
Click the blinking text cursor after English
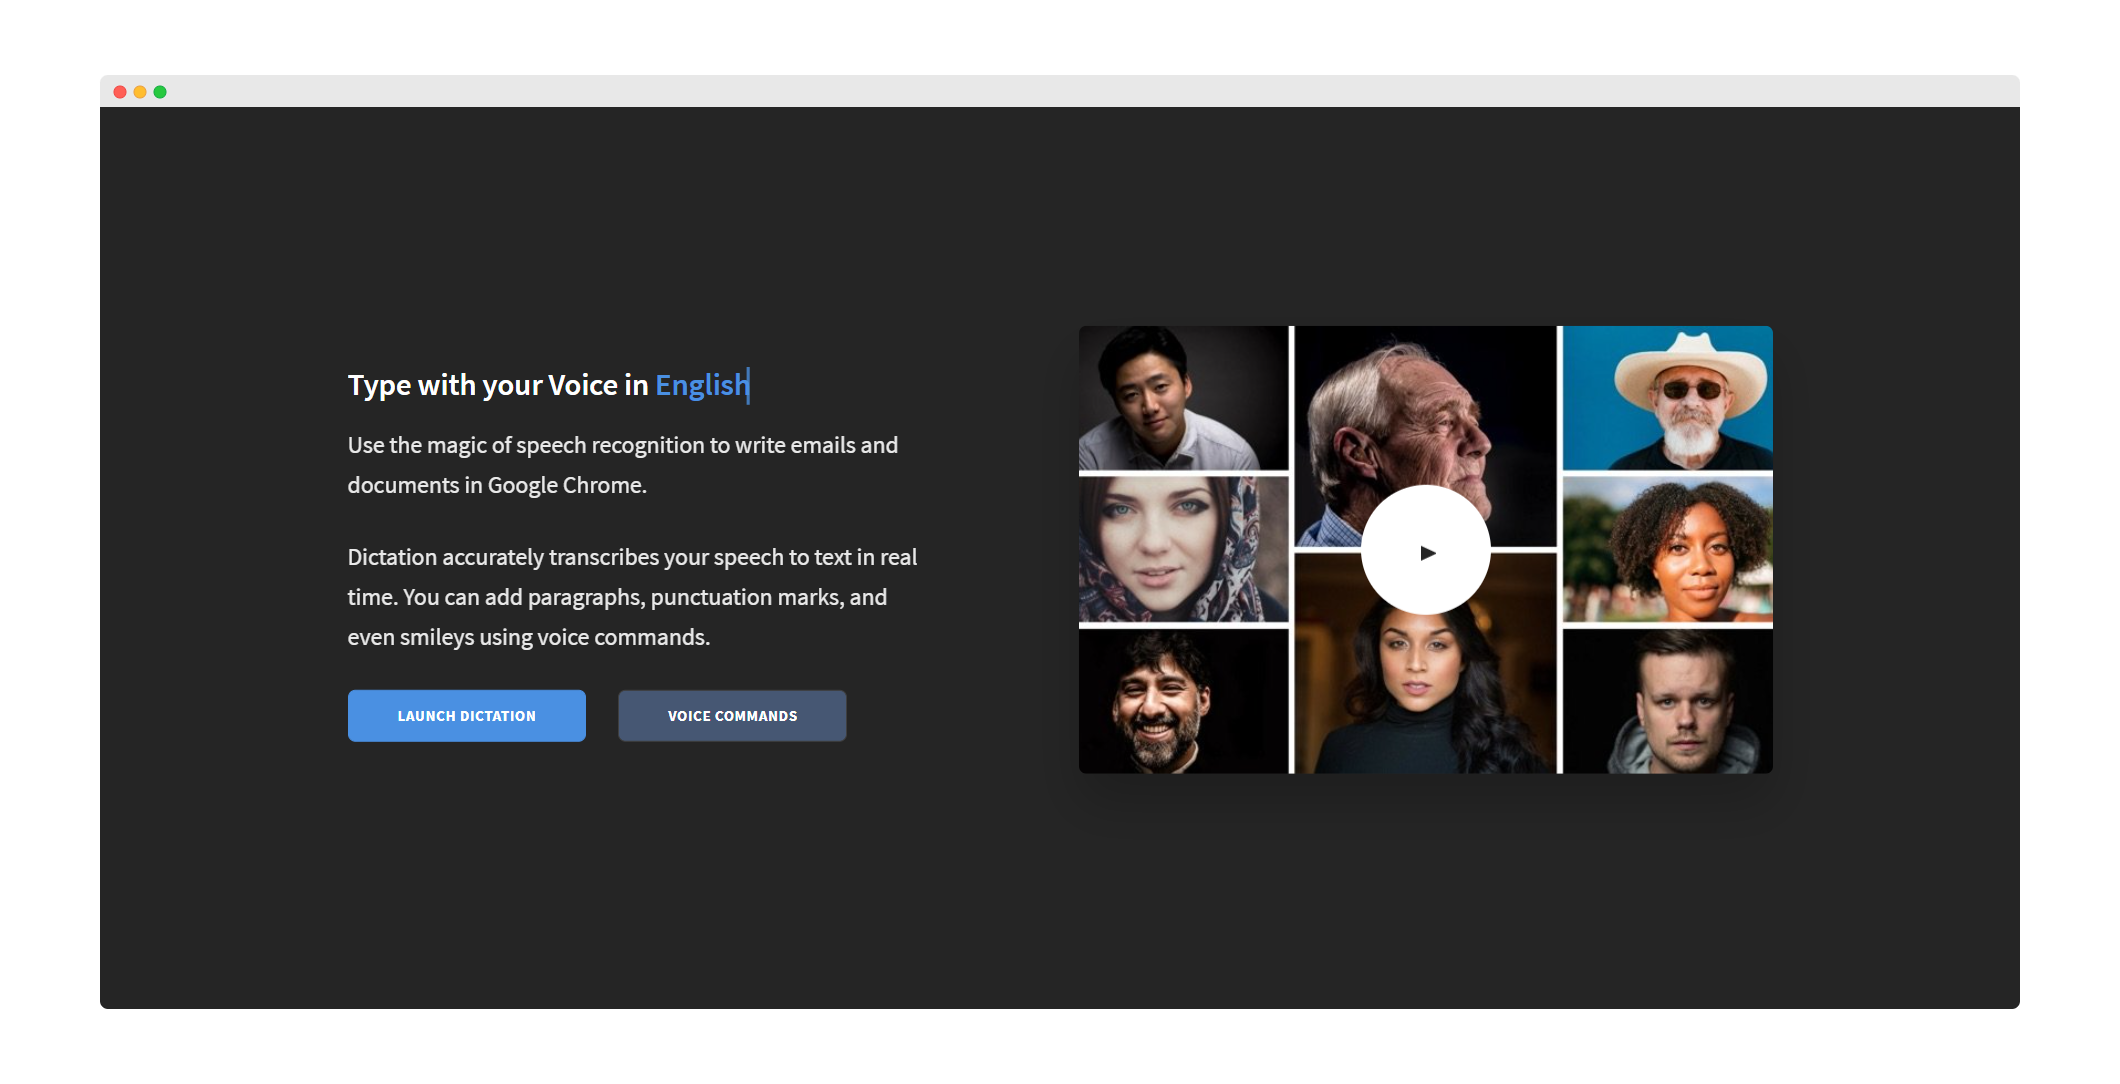(x=748, y=385)
